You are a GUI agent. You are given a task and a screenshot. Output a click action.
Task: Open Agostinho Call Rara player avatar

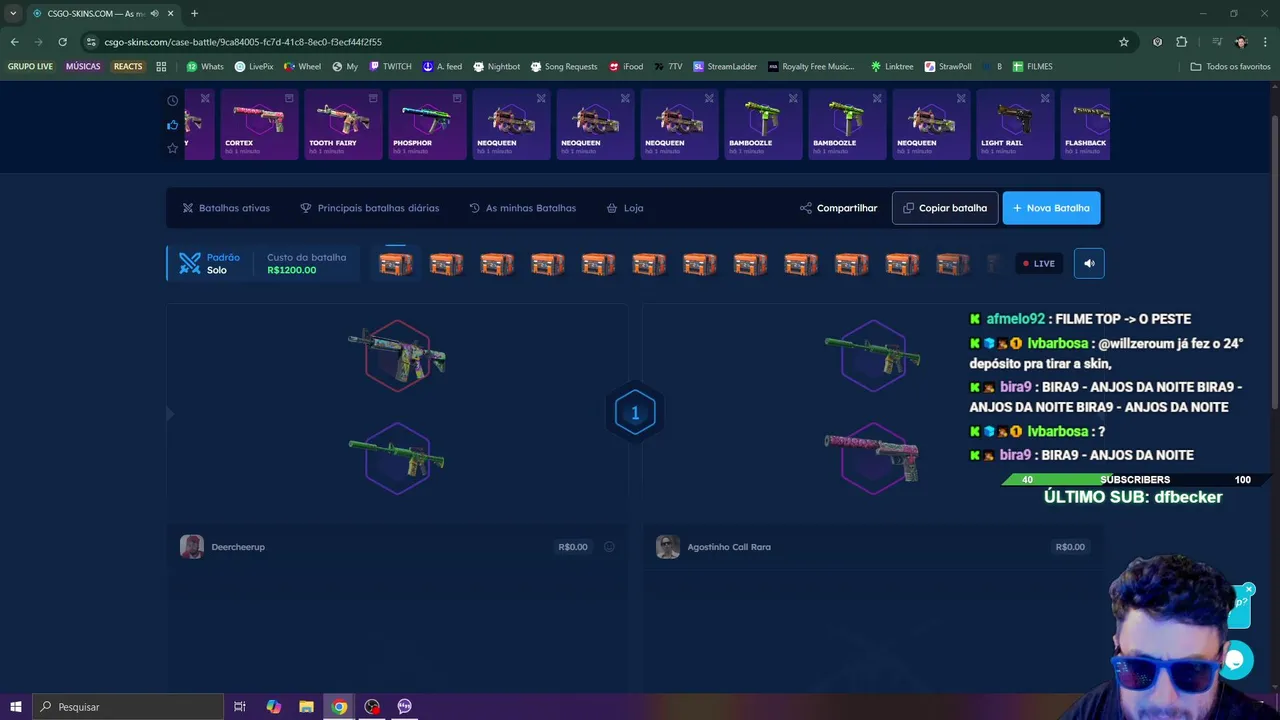(x=668, y=546)
